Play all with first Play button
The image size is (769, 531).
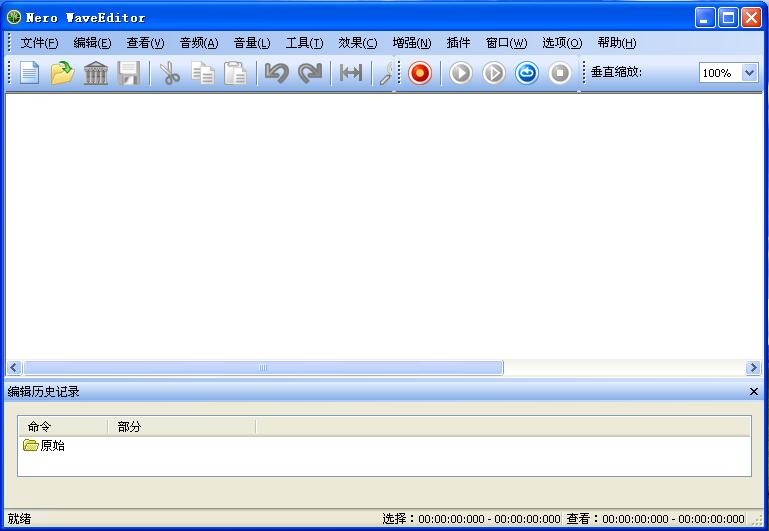tap(461, 73)
